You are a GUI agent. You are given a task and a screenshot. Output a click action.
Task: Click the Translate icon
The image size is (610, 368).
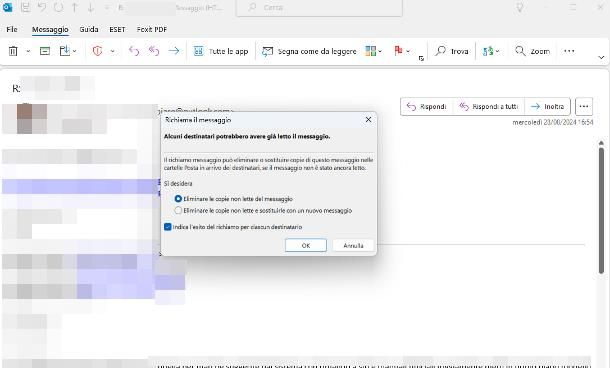[x=487, y=51]
